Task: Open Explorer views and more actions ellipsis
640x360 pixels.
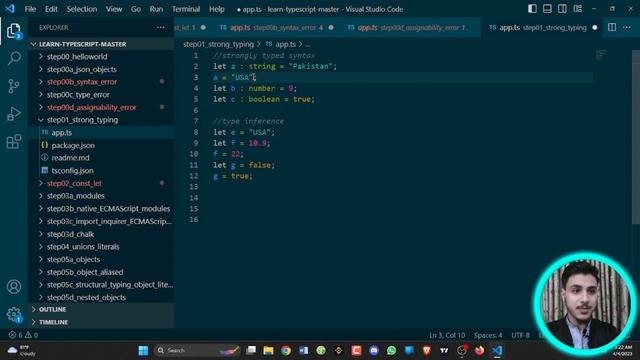Action: tap(161, 27)
